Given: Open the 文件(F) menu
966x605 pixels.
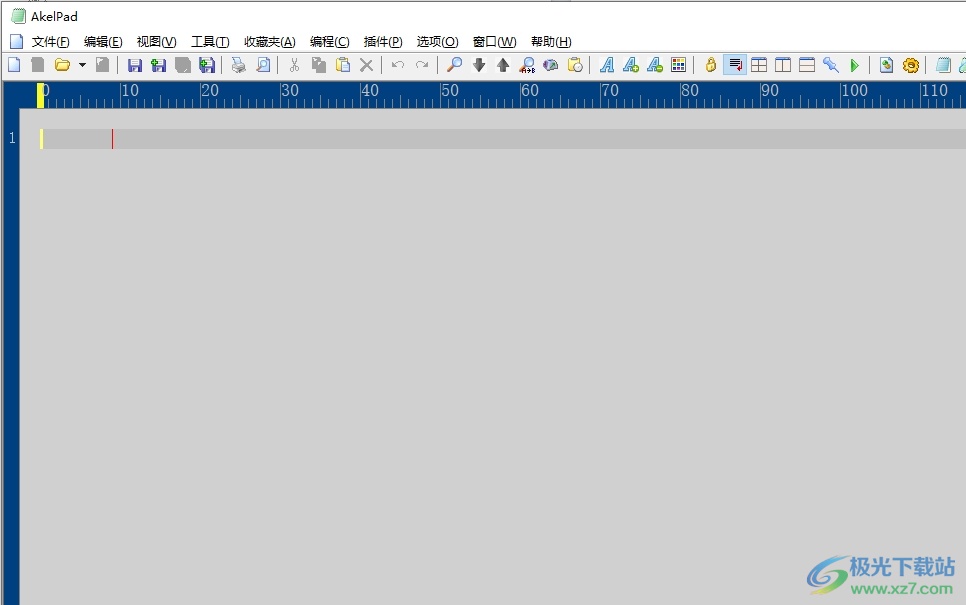Looking at the screenshot, I should pos(51,41).
